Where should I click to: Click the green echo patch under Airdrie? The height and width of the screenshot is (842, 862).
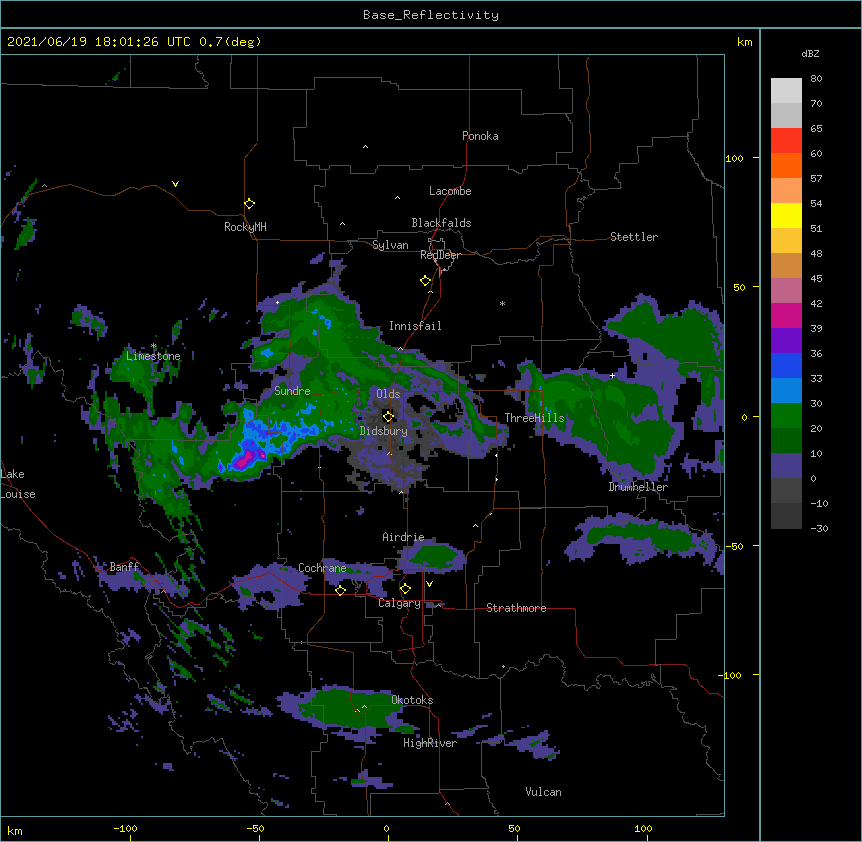coord(433,557)
